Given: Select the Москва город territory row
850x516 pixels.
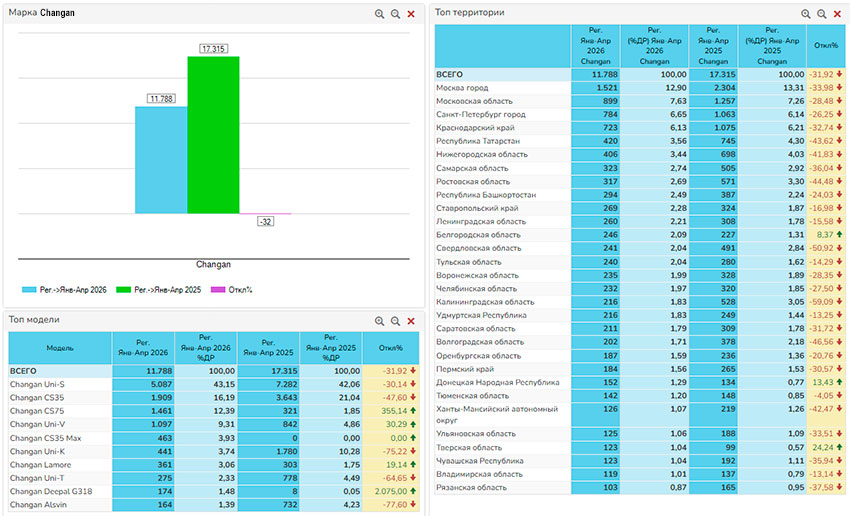Looking at the screenshot, I should [x=640, y=88].
